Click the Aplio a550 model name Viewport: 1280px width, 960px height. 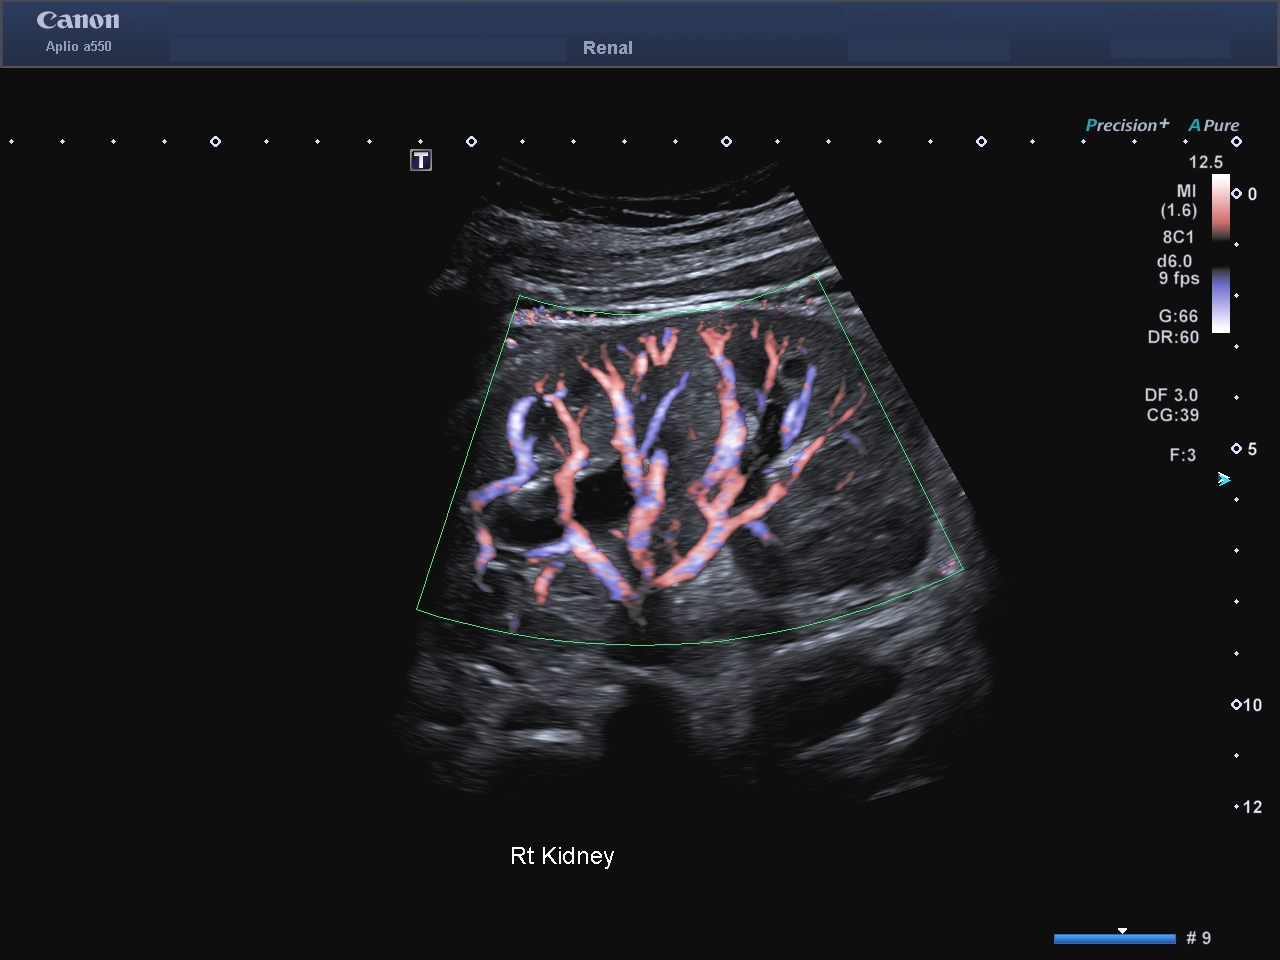[78, 46]
